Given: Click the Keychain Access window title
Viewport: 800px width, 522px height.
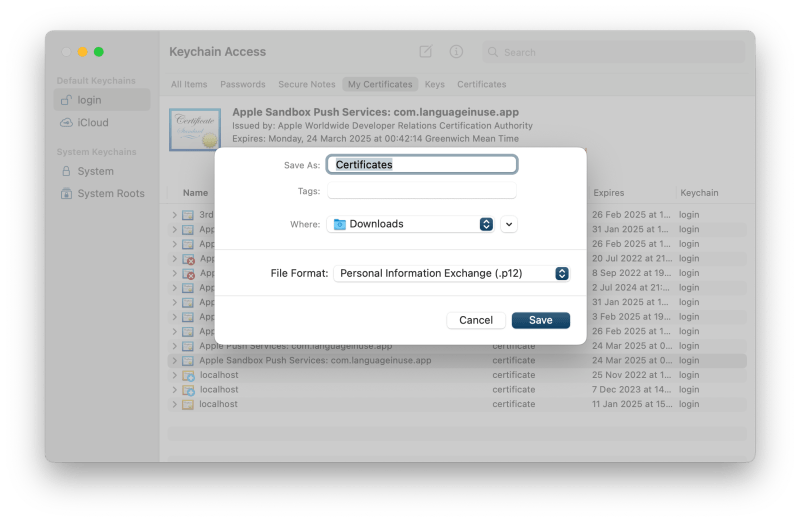Looking at the screenshot, I should tap(217, 52).
